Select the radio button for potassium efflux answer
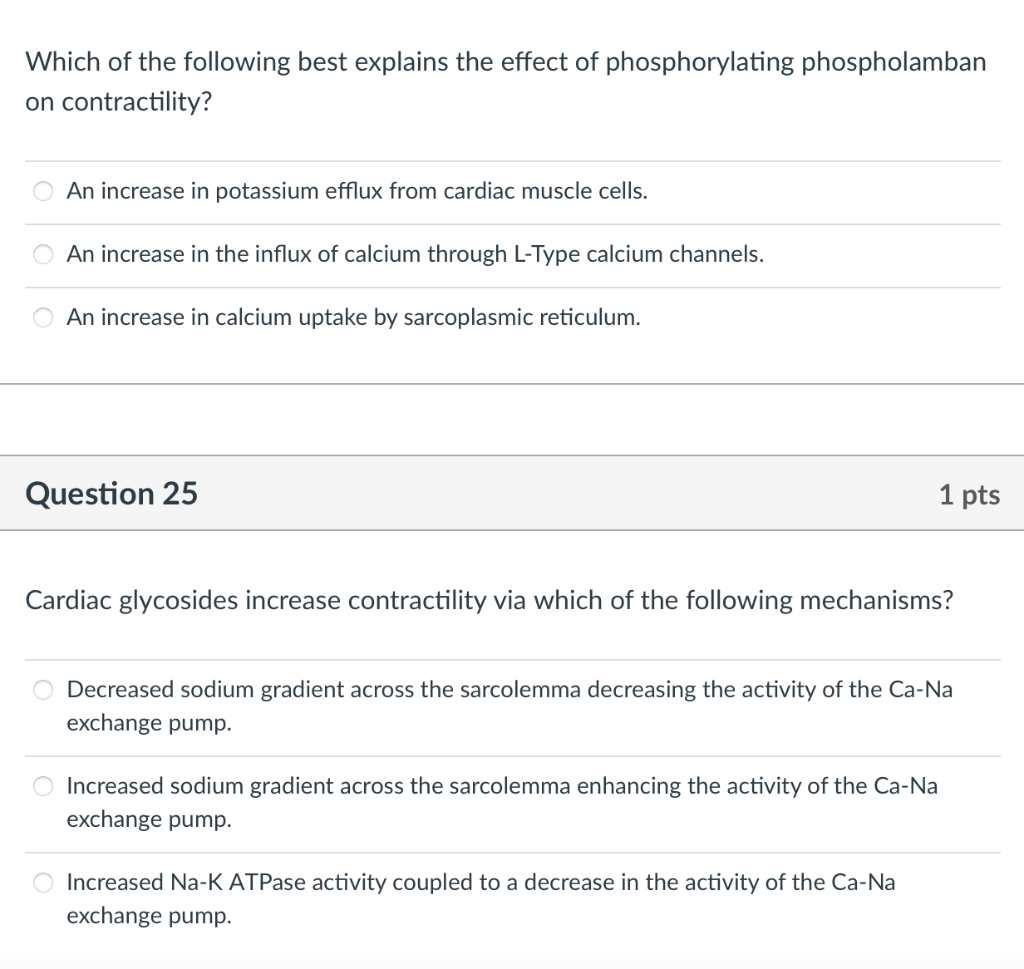Image resolution: width=1024 pixels, height=969 pixels. point(43,192)
